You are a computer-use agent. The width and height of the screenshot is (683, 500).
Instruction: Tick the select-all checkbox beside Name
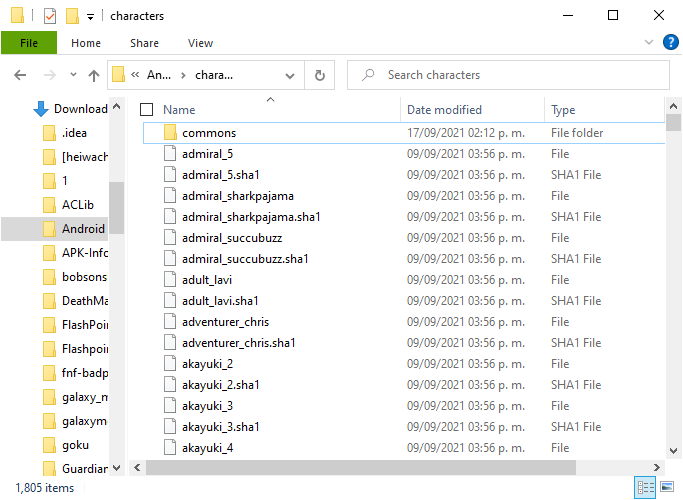(146, 110)
